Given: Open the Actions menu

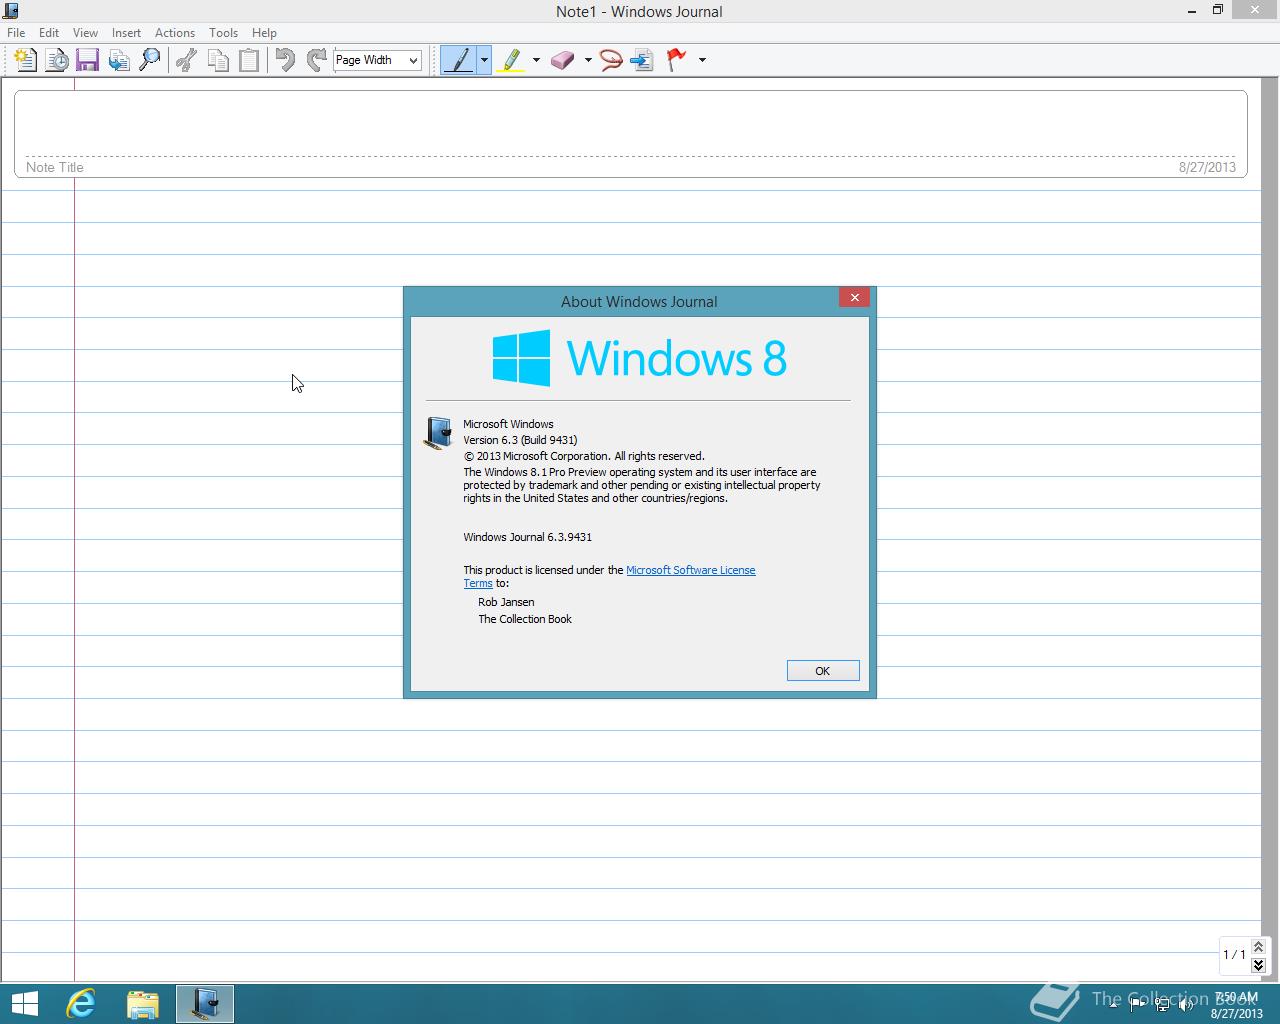Looking at the screenshot, I should [175, 33].
